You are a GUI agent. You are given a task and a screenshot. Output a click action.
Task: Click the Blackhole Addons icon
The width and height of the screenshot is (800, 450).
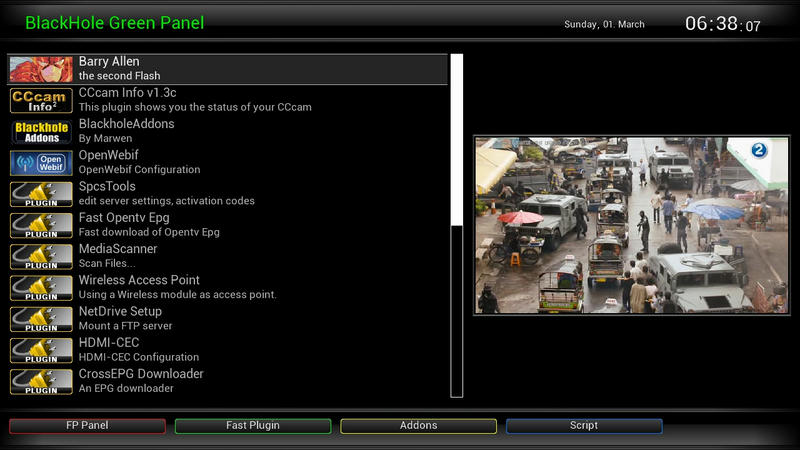coord(41,132)
